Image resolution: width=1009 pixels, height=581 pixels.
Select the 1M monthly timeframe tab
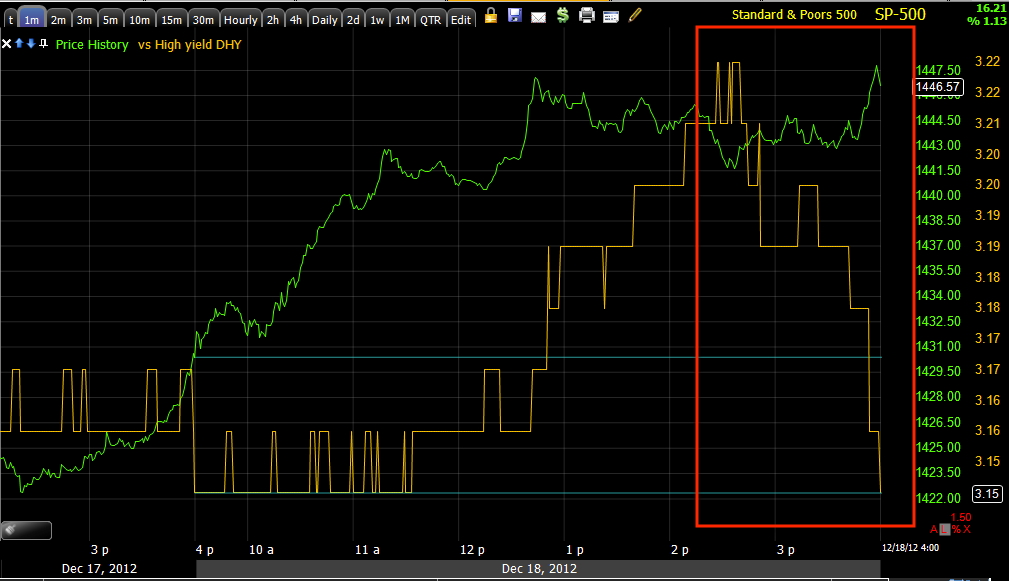402,20
